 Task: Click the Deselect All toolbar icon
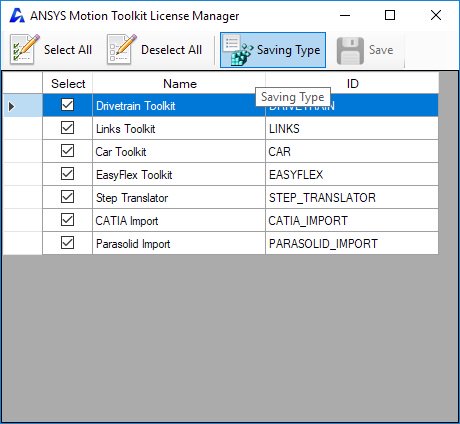pyautogui.click(x=122, y=49)
